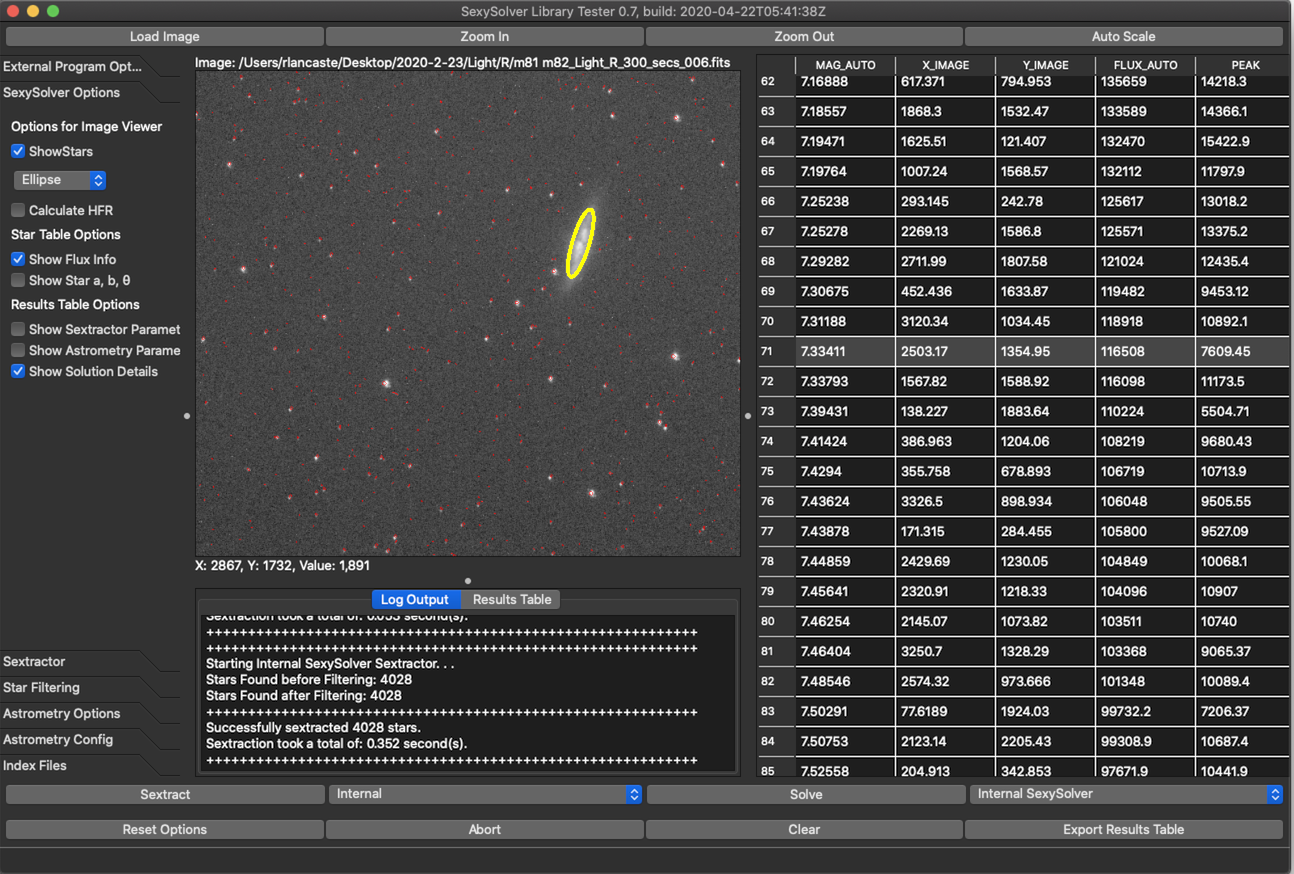Click FLUX_AUTO cell 99732.2
Image resolution: width=1294 pixels, height=874 pixels.
(x=1145, y=711)
